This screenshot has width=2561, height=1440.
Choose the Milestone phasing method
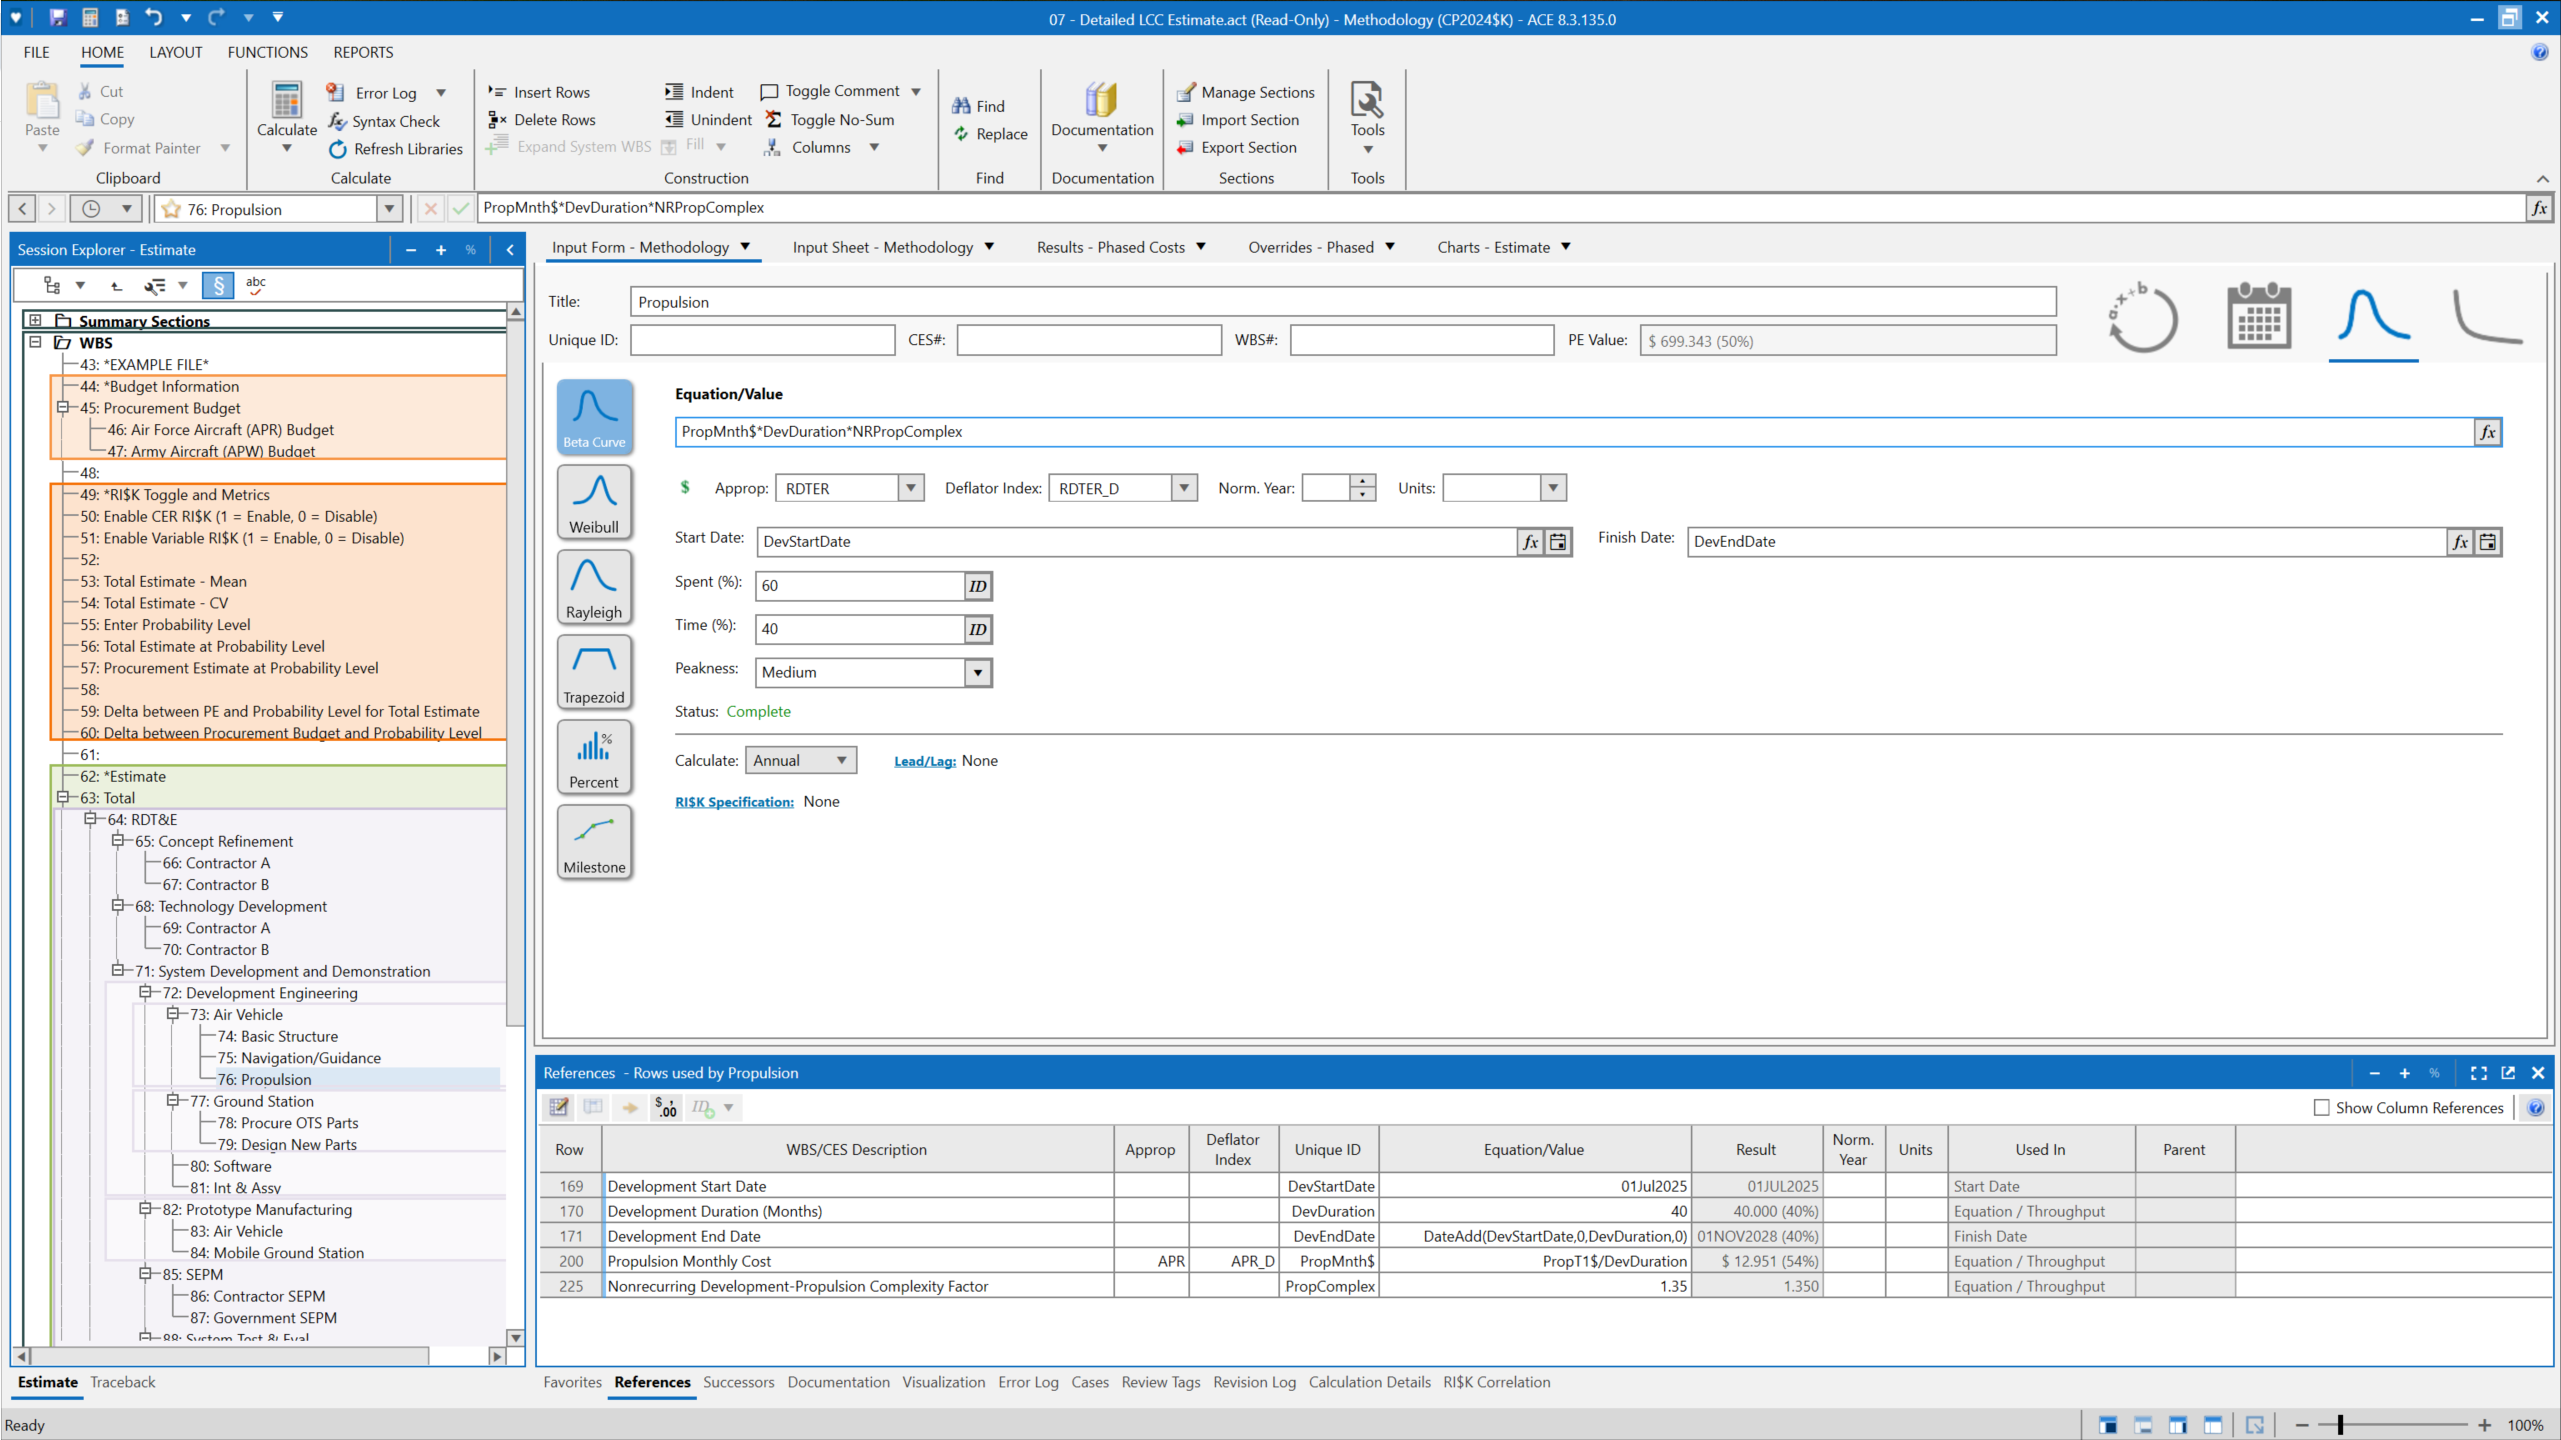594,841
